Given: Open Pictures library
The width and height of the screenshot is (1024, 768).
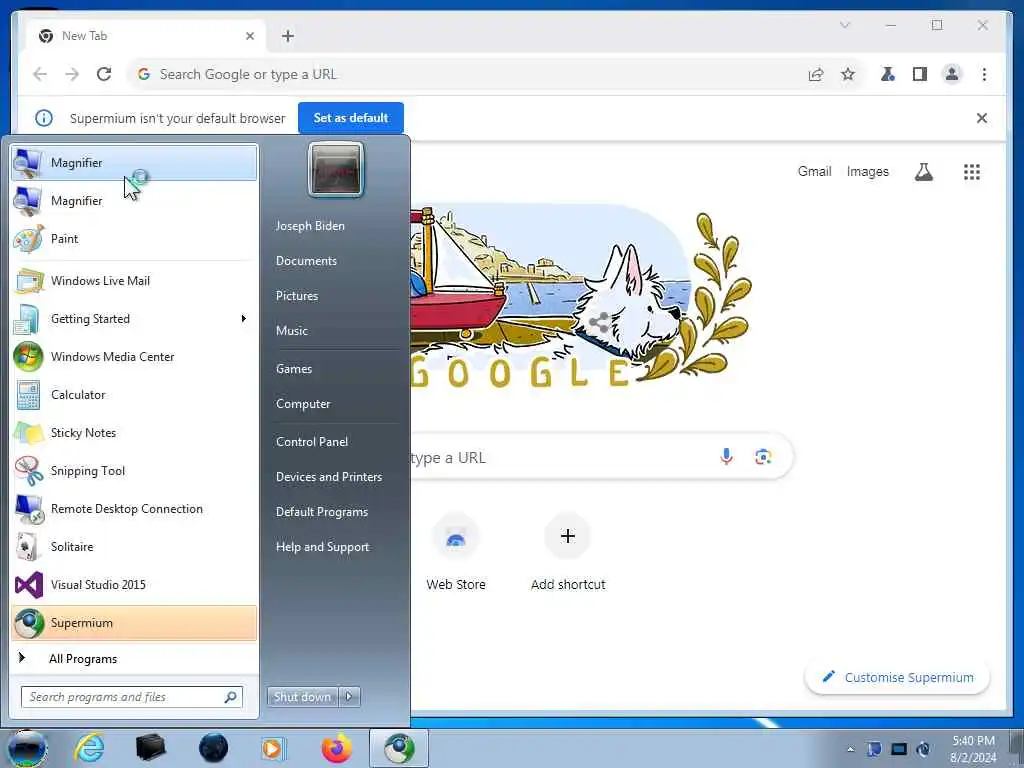Looking at the screenshot, I should (297, 296).
